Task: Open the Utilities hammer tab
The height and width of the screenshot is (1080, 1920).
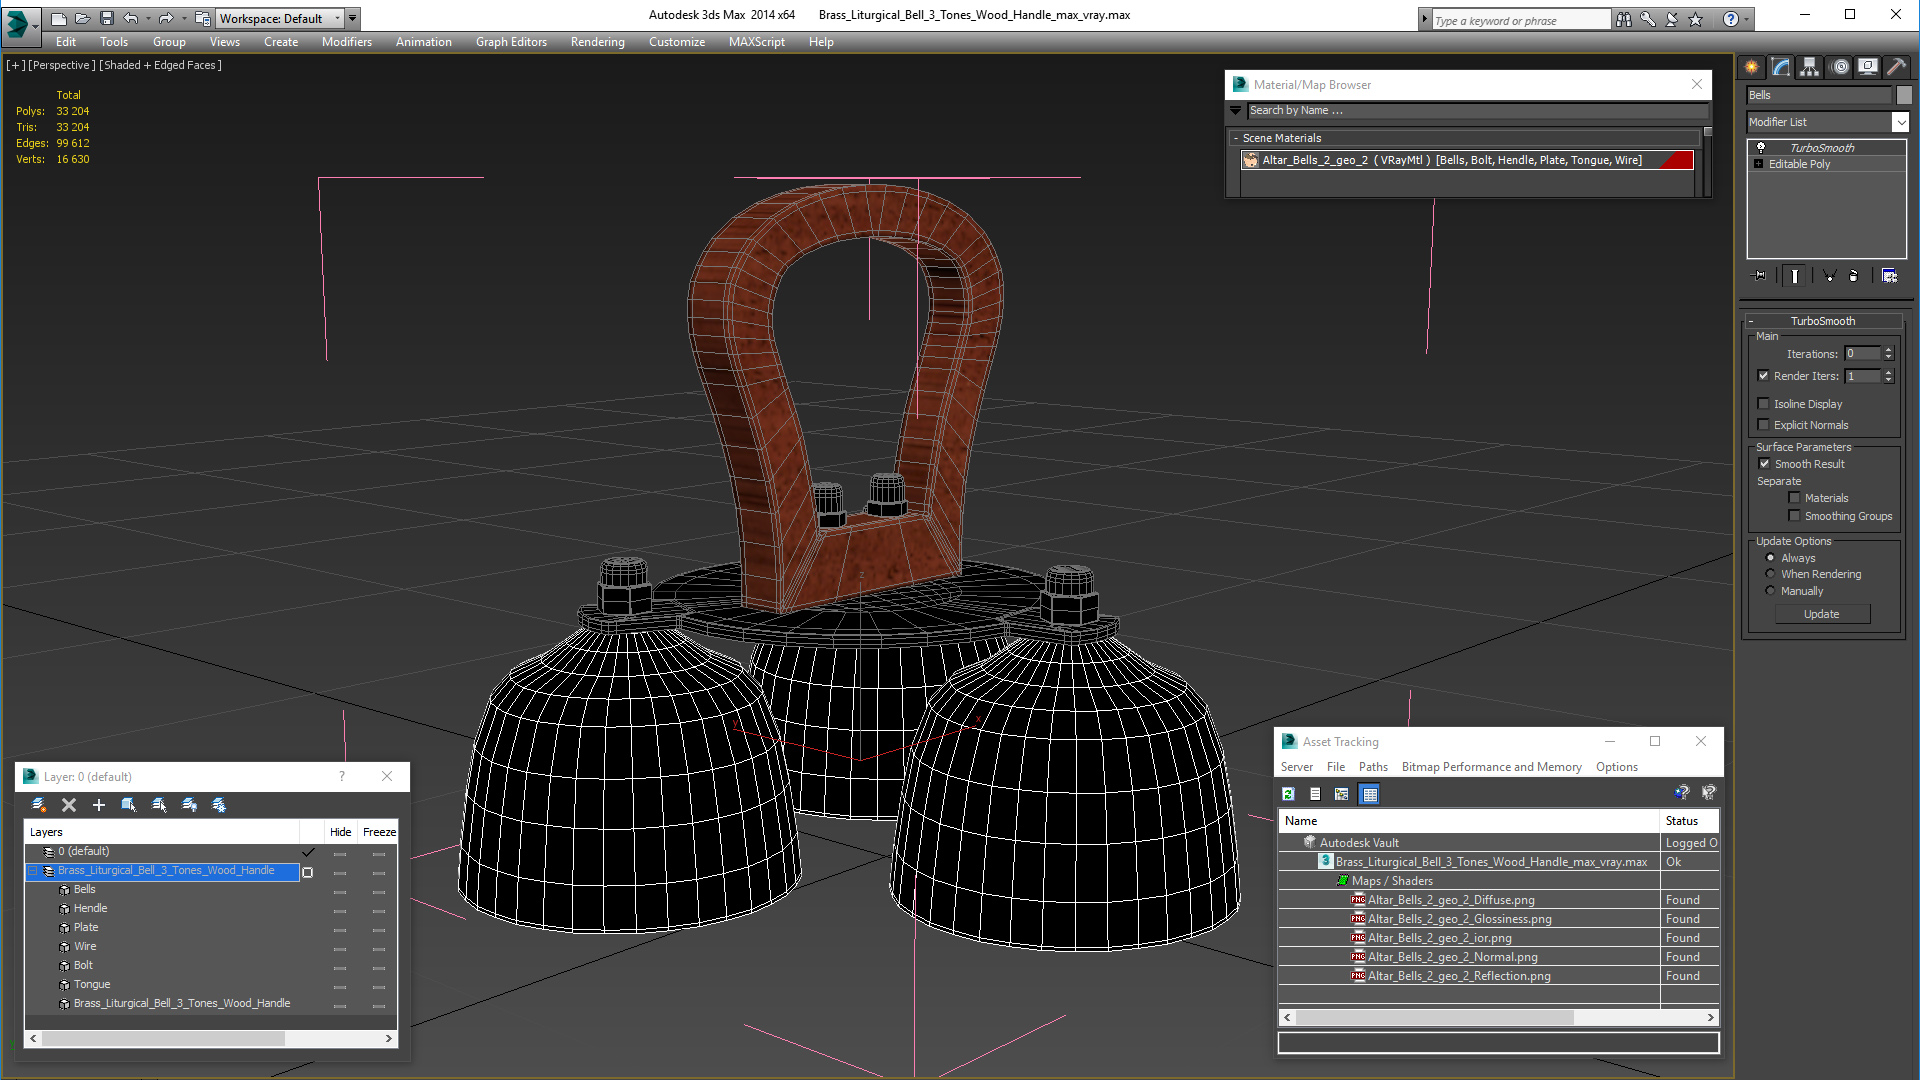Action: 1897,67
